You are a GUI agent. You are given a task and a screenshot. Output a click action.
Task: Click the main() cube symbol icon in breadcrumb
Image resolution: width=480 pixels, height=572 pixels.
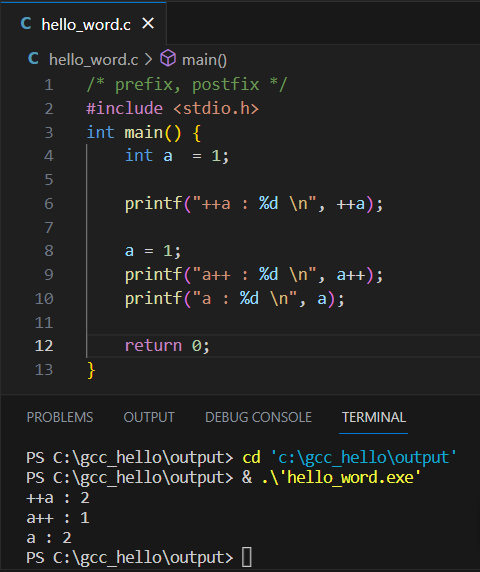(168, 58)
